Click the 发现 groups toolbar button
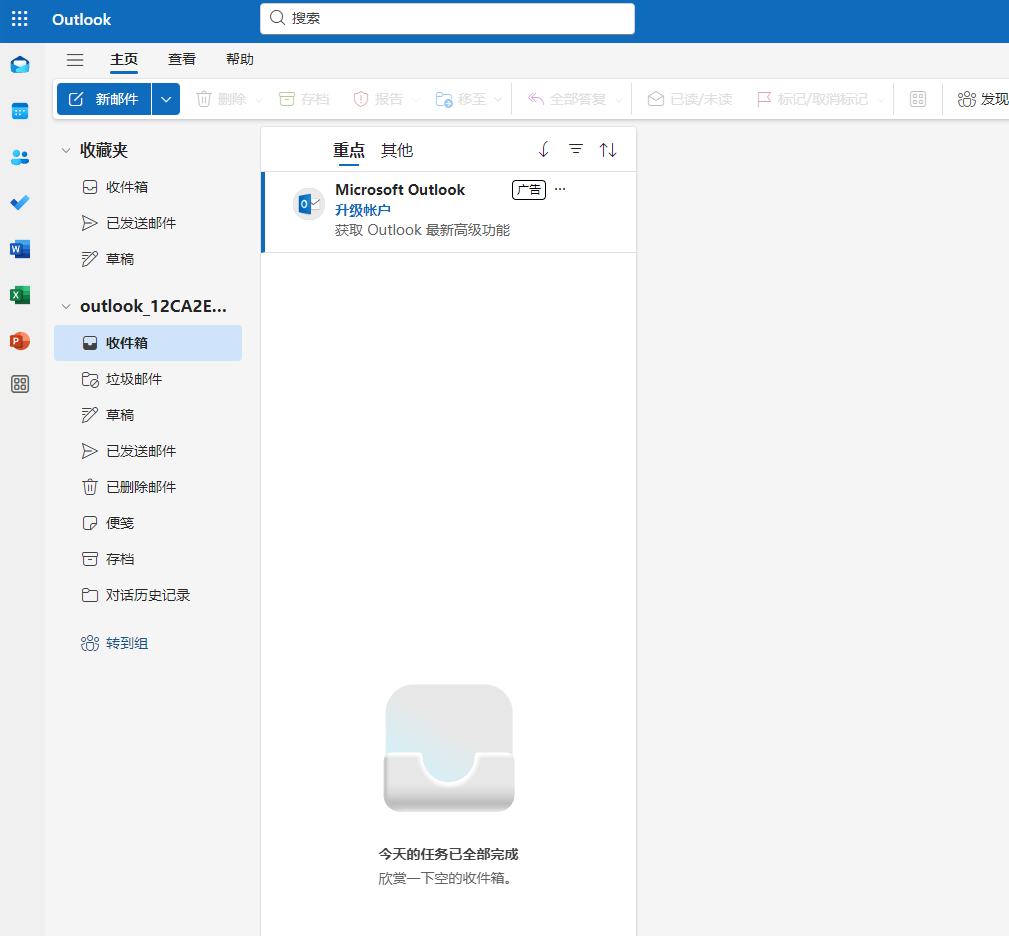The height and width of the screenshot is (936, 1009). pos(982,99)
